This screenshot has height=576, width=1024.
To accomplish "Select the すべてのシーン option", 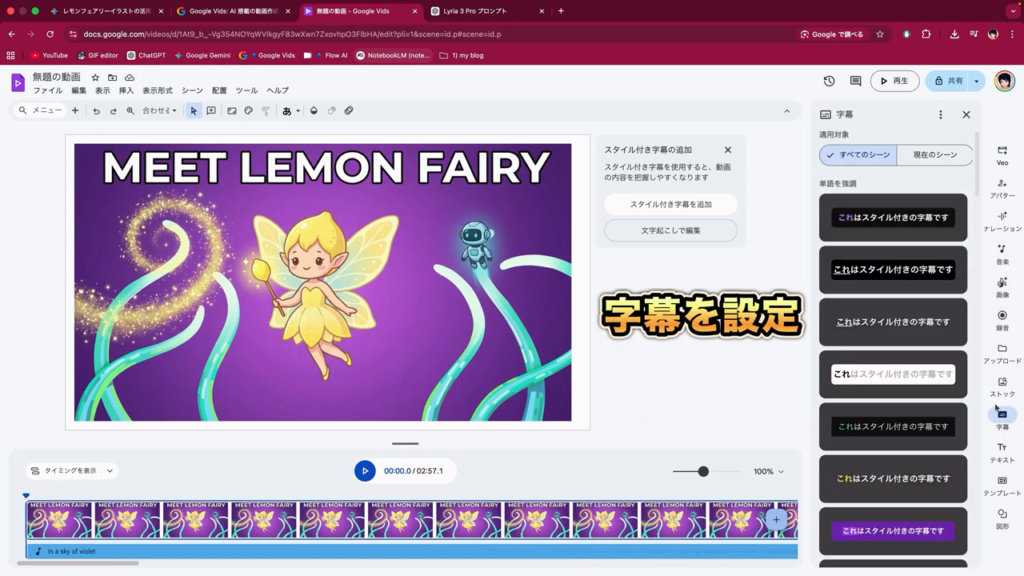I will pos(858,155).
